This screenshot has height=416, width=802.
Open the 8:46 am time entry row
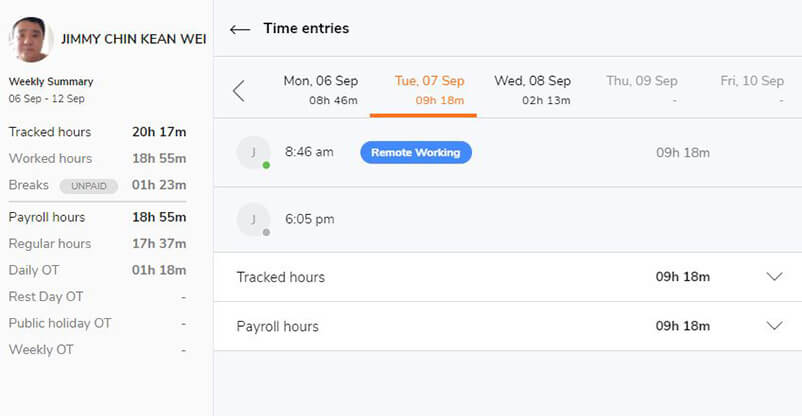point(508,152)
